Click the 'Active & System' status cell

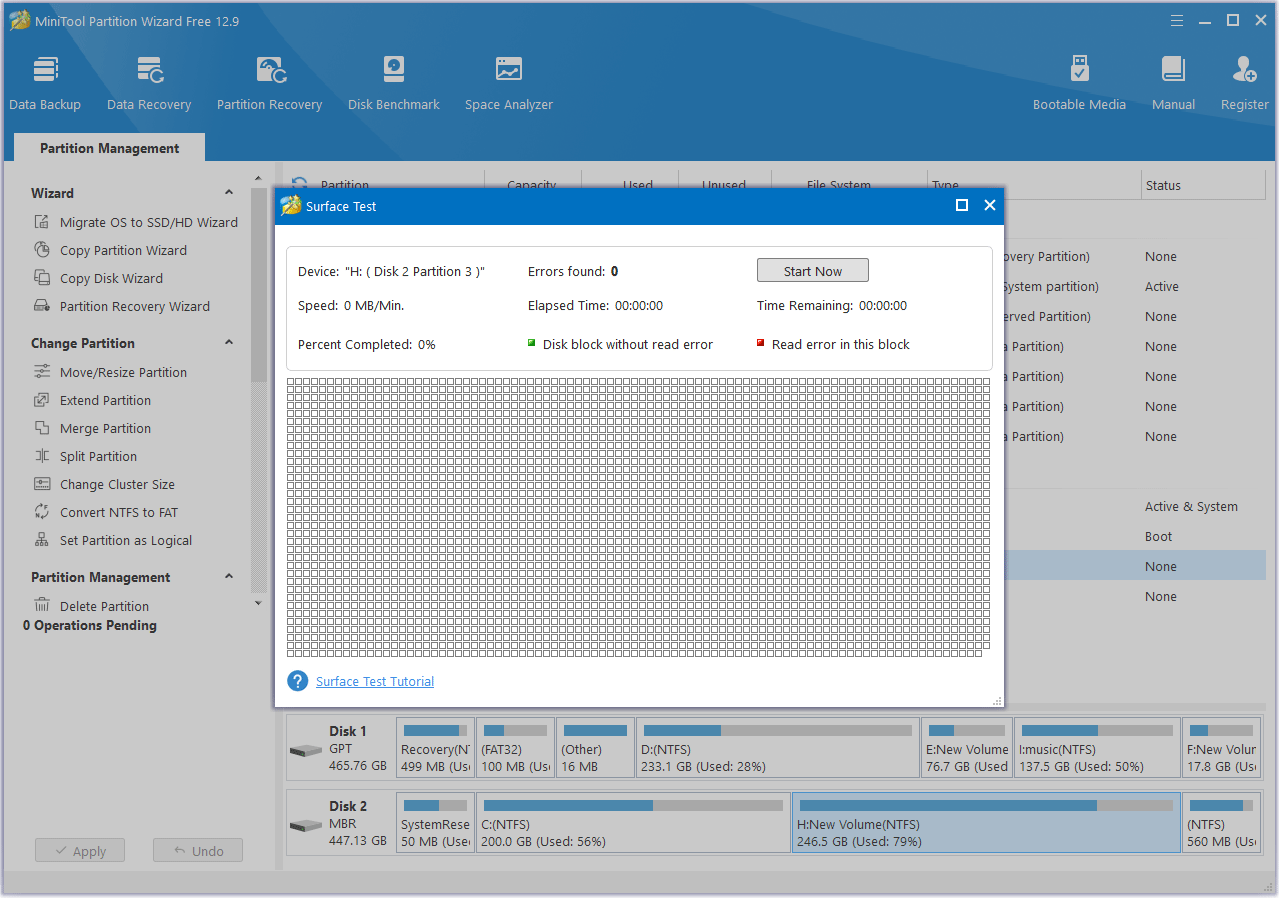click(x=1191, y=506)
